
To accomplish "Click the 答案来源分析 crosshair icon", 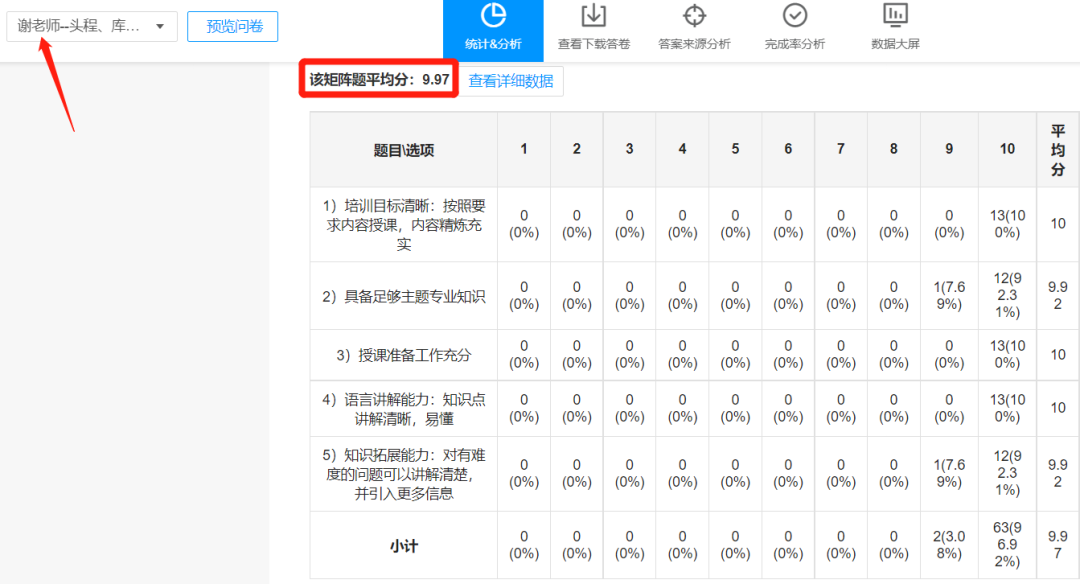I will pyautogui.click(x=694, y=15).
